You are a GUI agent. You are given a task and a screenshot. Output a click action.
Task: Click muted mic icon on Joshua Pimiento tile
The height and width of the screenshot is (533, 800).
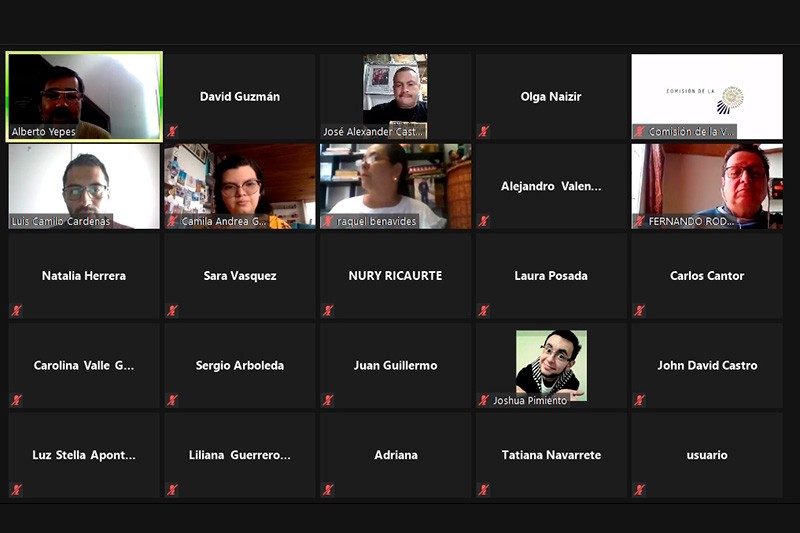coord(484,400)
